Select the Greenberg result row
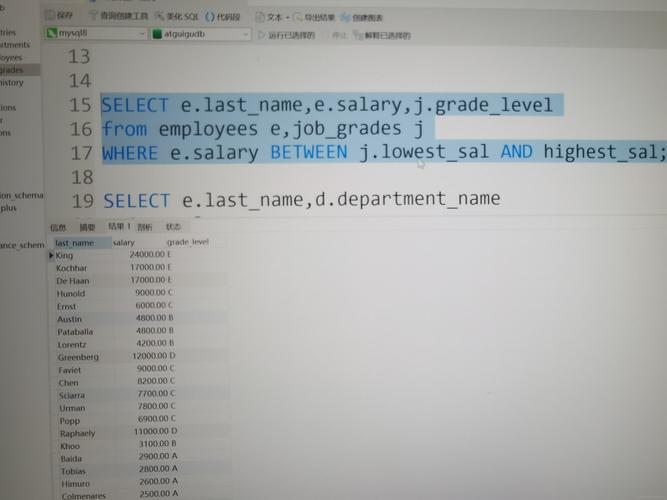The width and height of the screenshot is (667, 500). [x=140, y=356]
